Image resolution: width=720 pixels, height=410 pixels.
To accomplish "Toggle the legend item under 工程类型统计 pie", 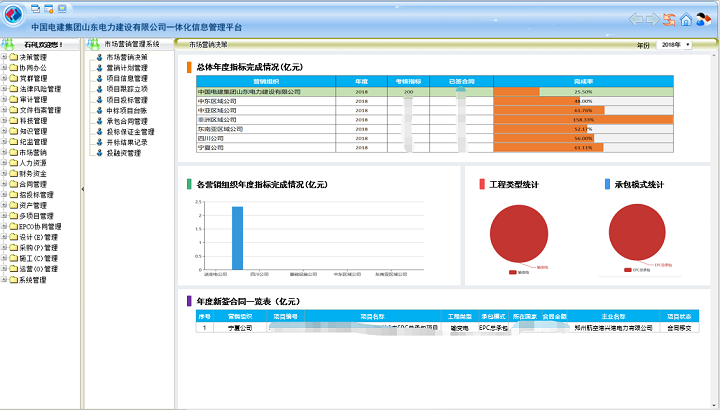I will pyautogui.click(x=519, y=272).
